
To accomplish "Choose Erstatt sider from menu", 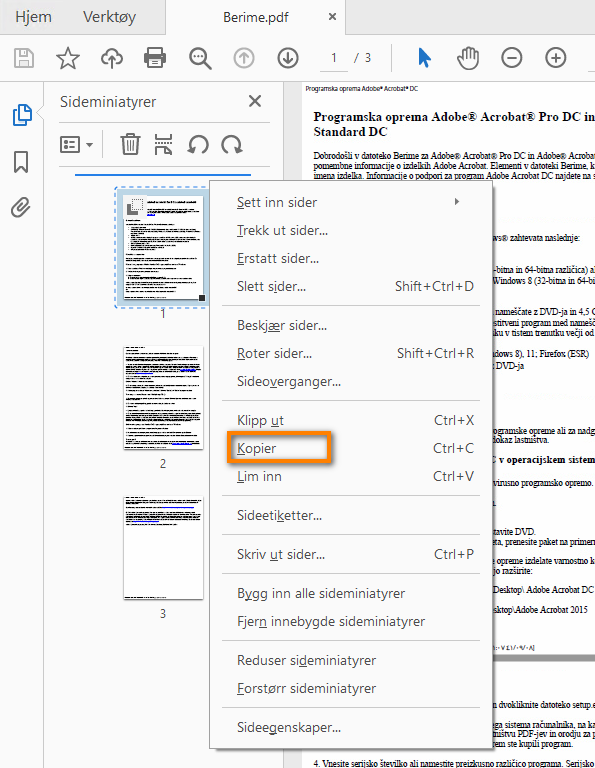I will coord(351,258).
